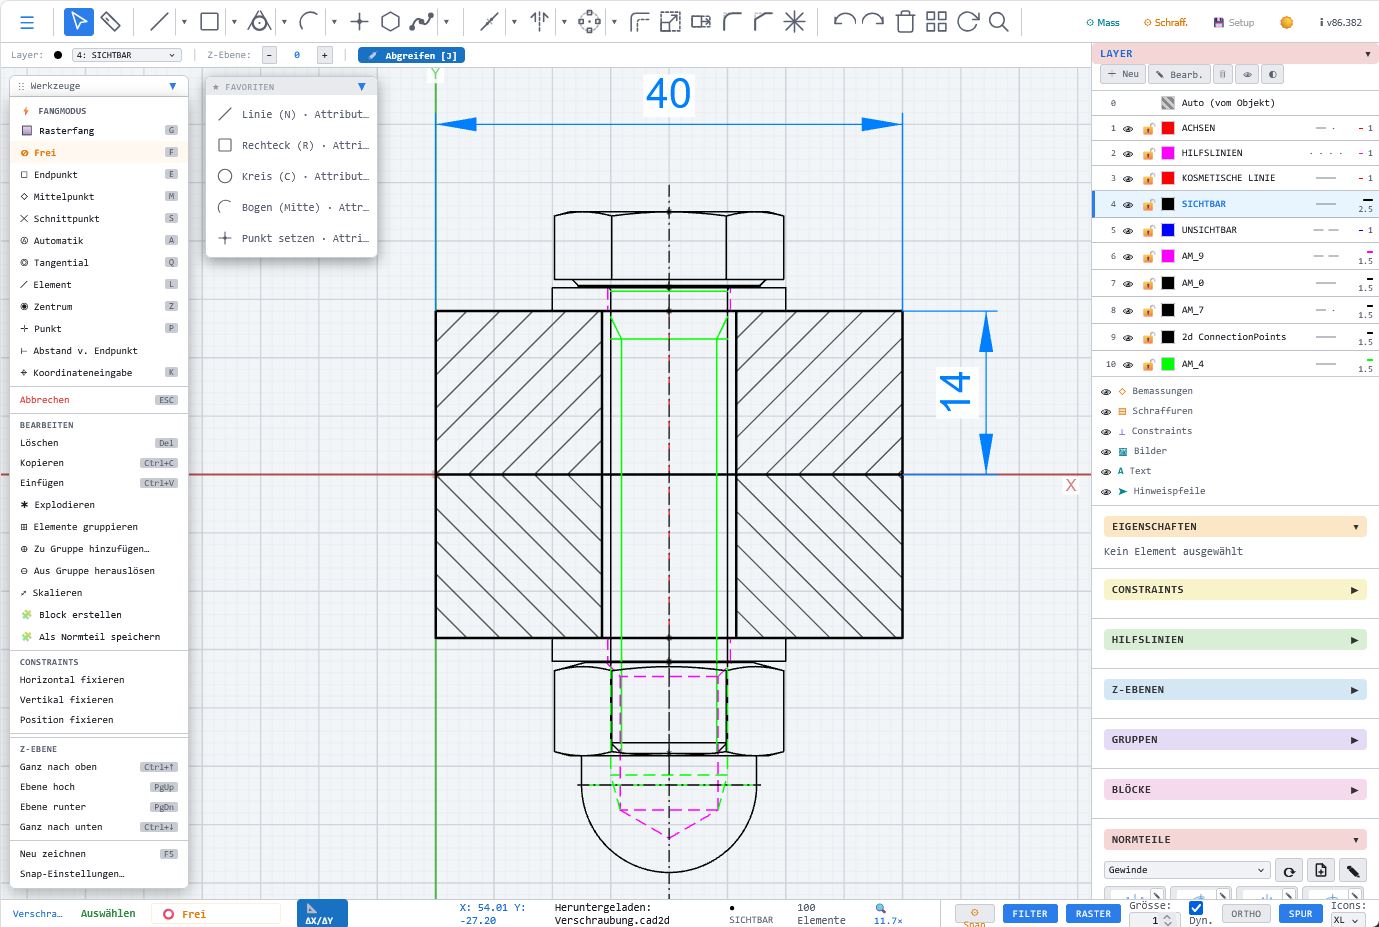Redo the last undone action
This screenshot has width=1379, height=927.
click(x=873, y=21)
